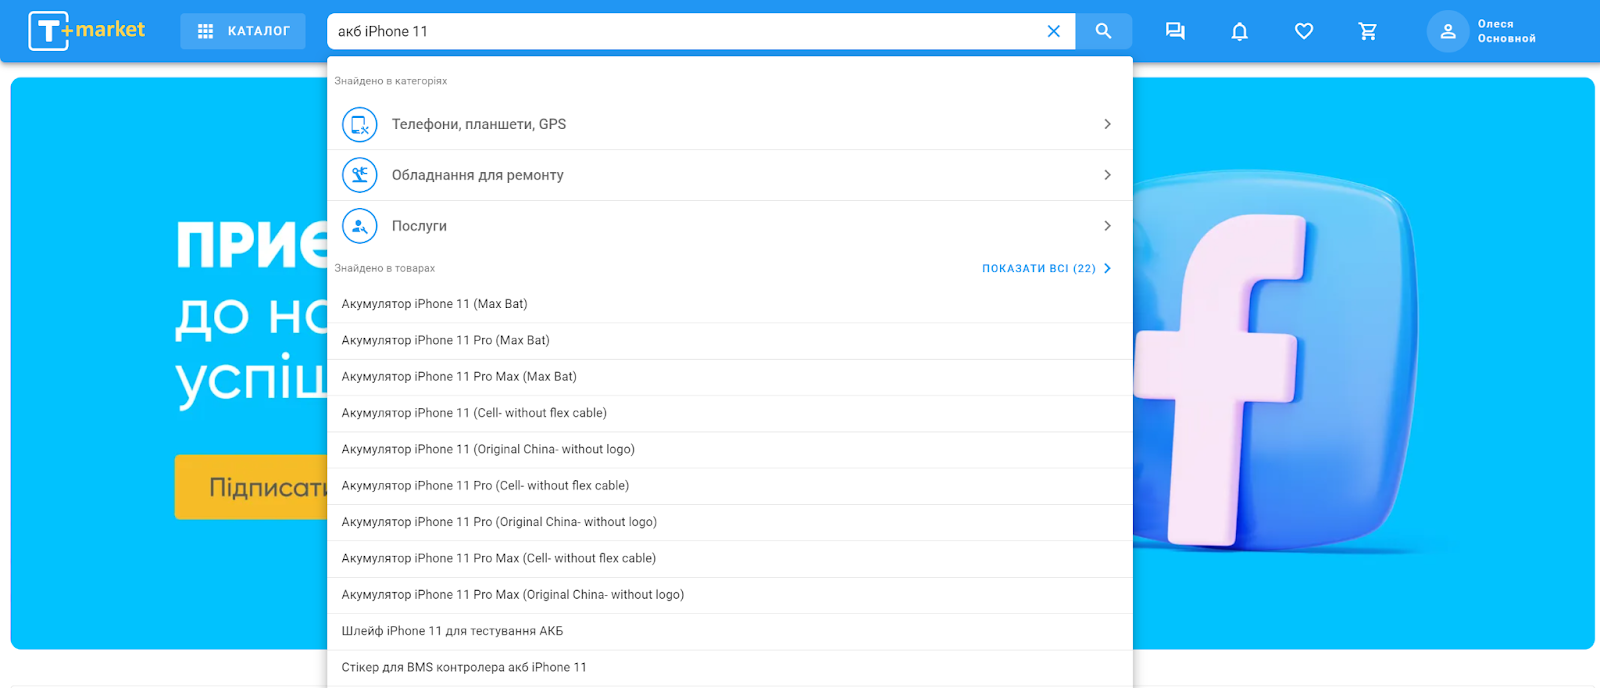Viewport: 1600px width, 688px height.
Task: Choose iPhone 11 Pro Max (Original China- without logo)
Action: pos(730,595)
